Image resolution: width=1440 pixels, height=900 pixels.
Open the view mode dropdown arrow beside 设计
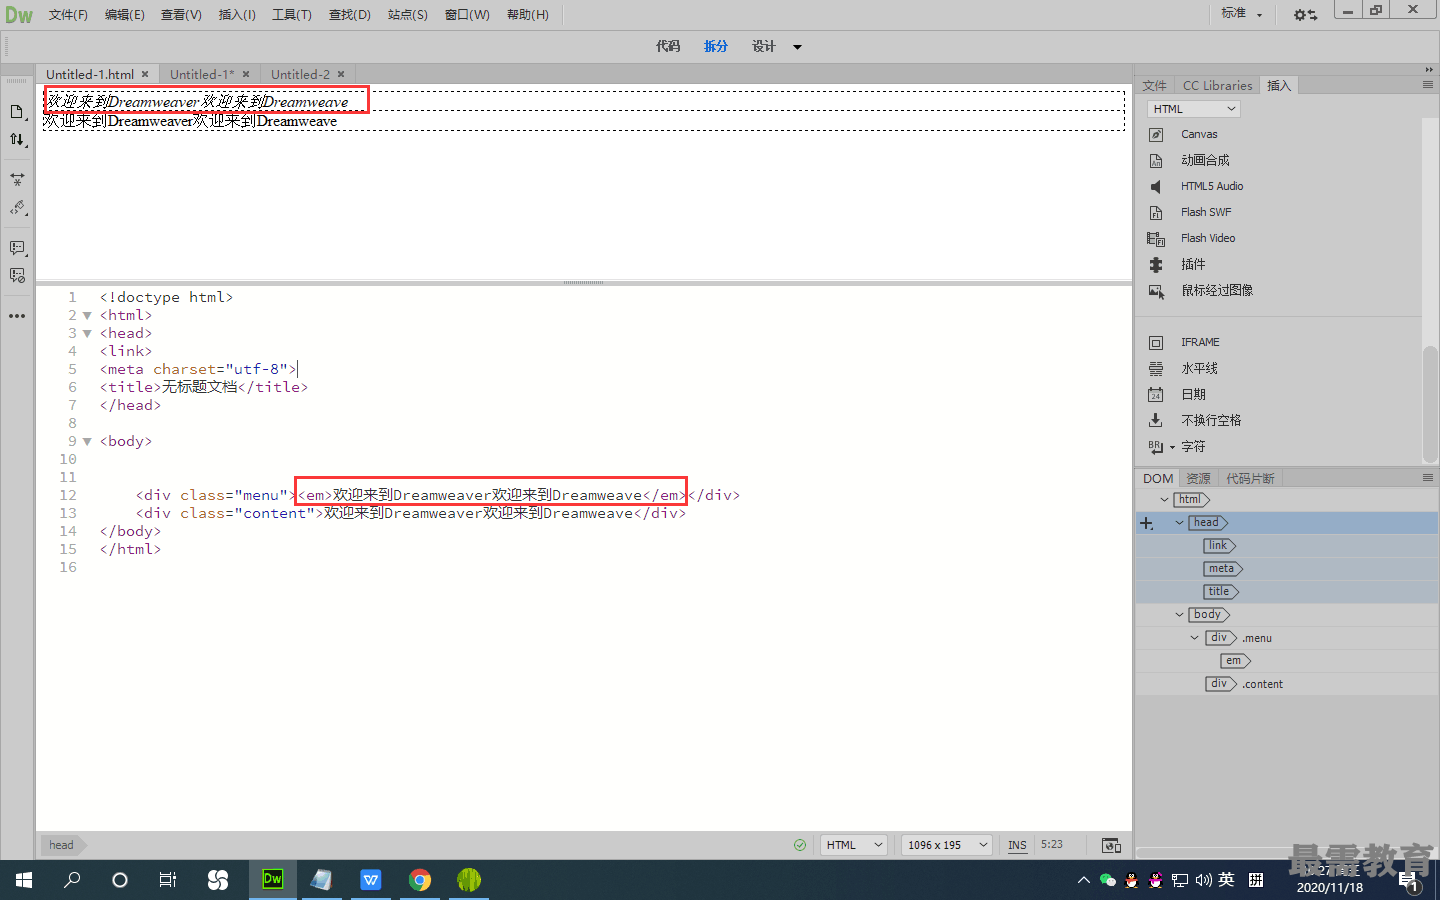coord(797,47)
